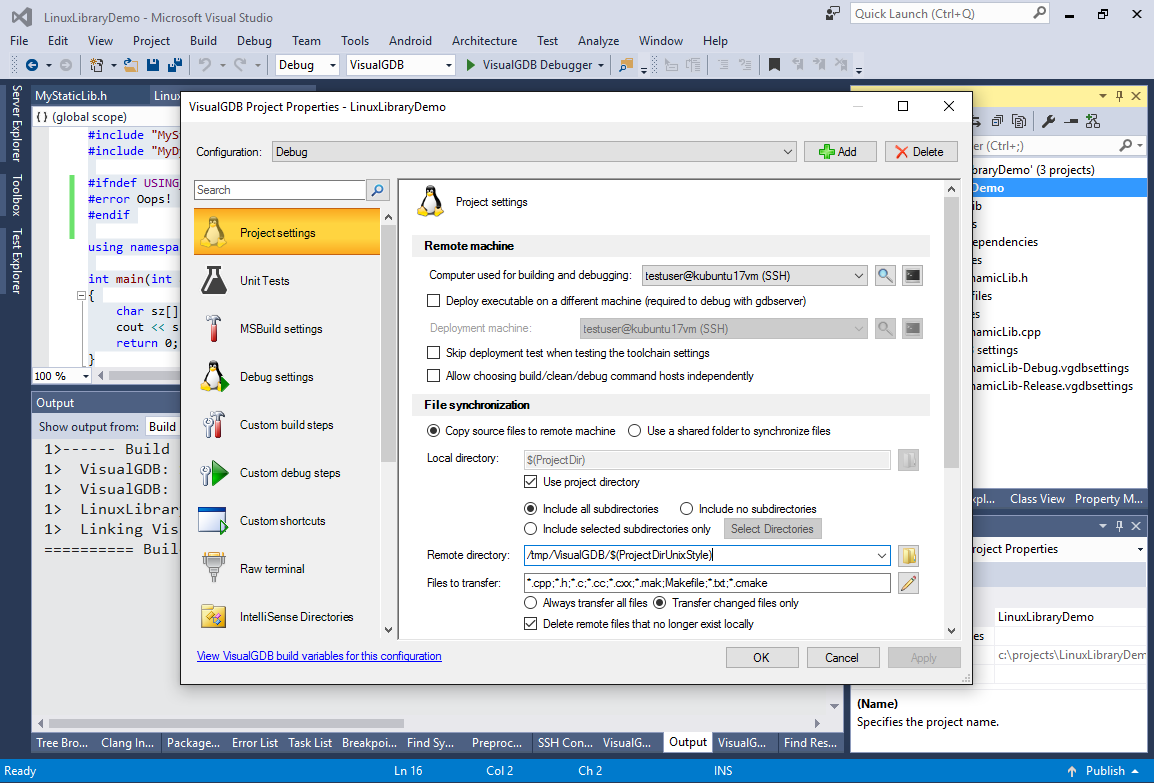Viewport: 1154px width, 783px height.
Task: Click the Quick Launch search field
Action: point(940,14)
